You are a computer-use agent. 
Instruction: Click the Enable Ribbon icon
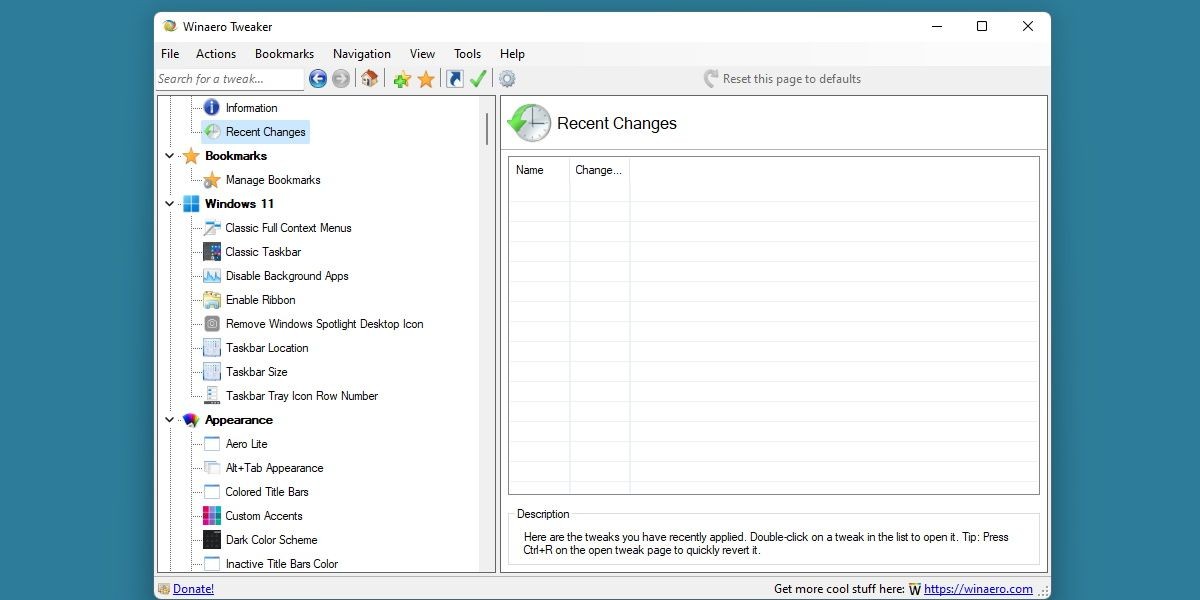pyautogui.click(x=212, y=300)
